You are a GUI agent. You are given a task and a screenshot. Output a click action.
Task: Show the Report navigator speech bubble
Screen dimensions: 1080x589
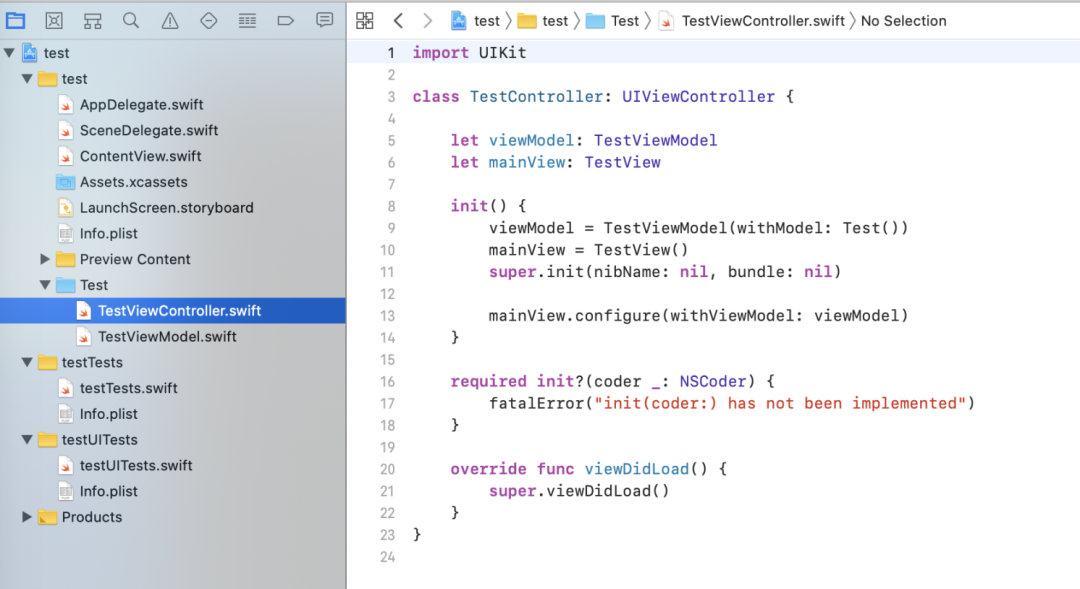click(324, 21)
